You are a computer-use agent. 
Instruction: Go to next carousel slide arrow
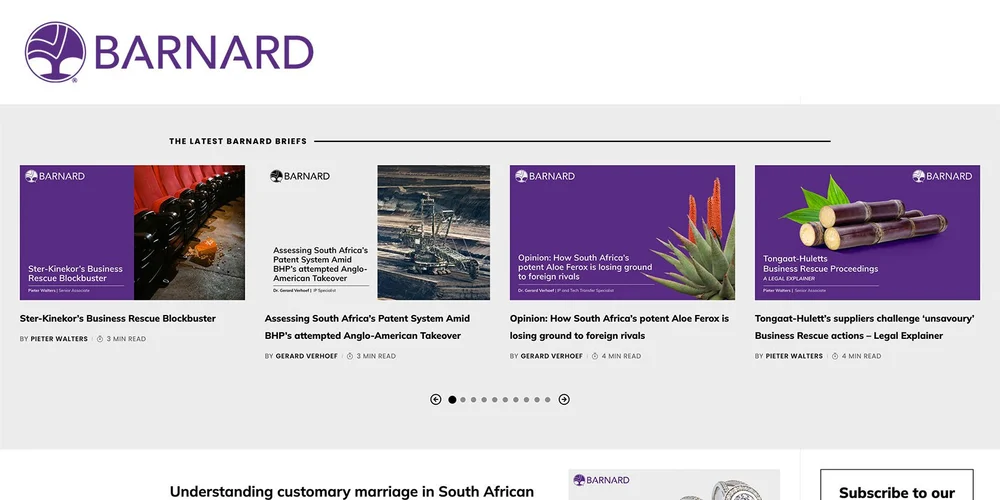[x=564, y=399]
